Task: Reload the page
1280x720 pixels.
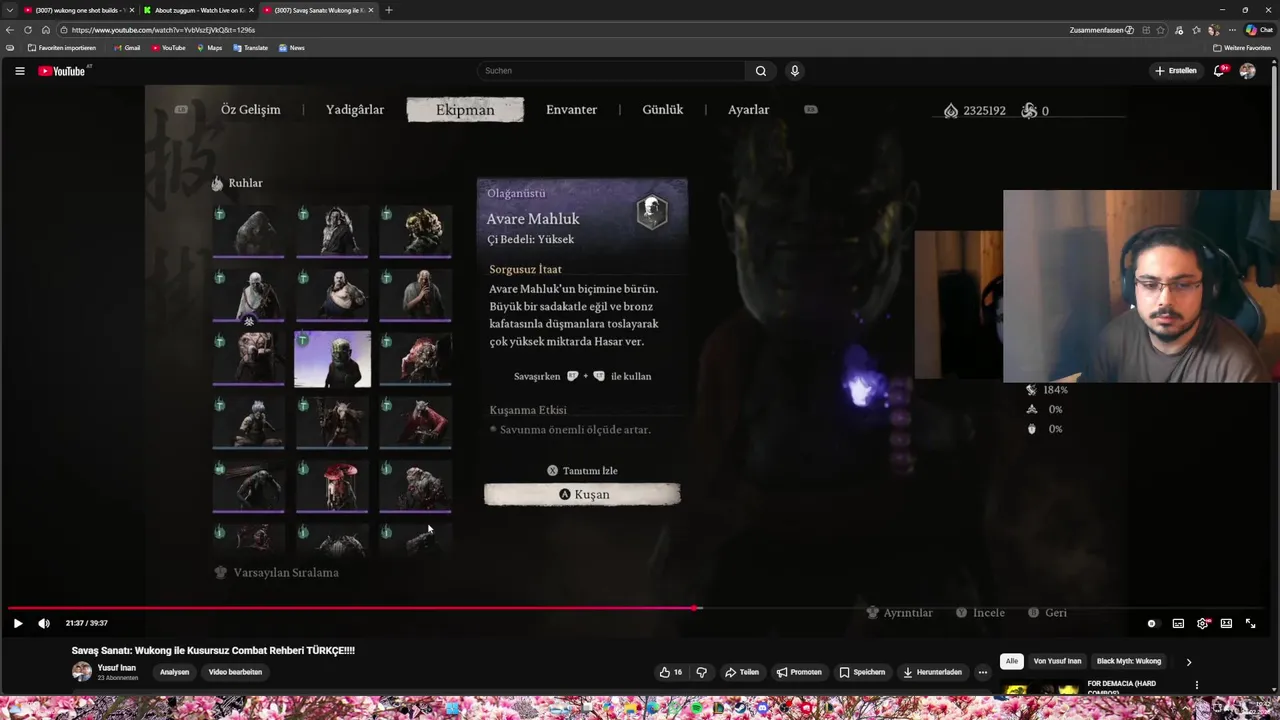Action: 28,30
